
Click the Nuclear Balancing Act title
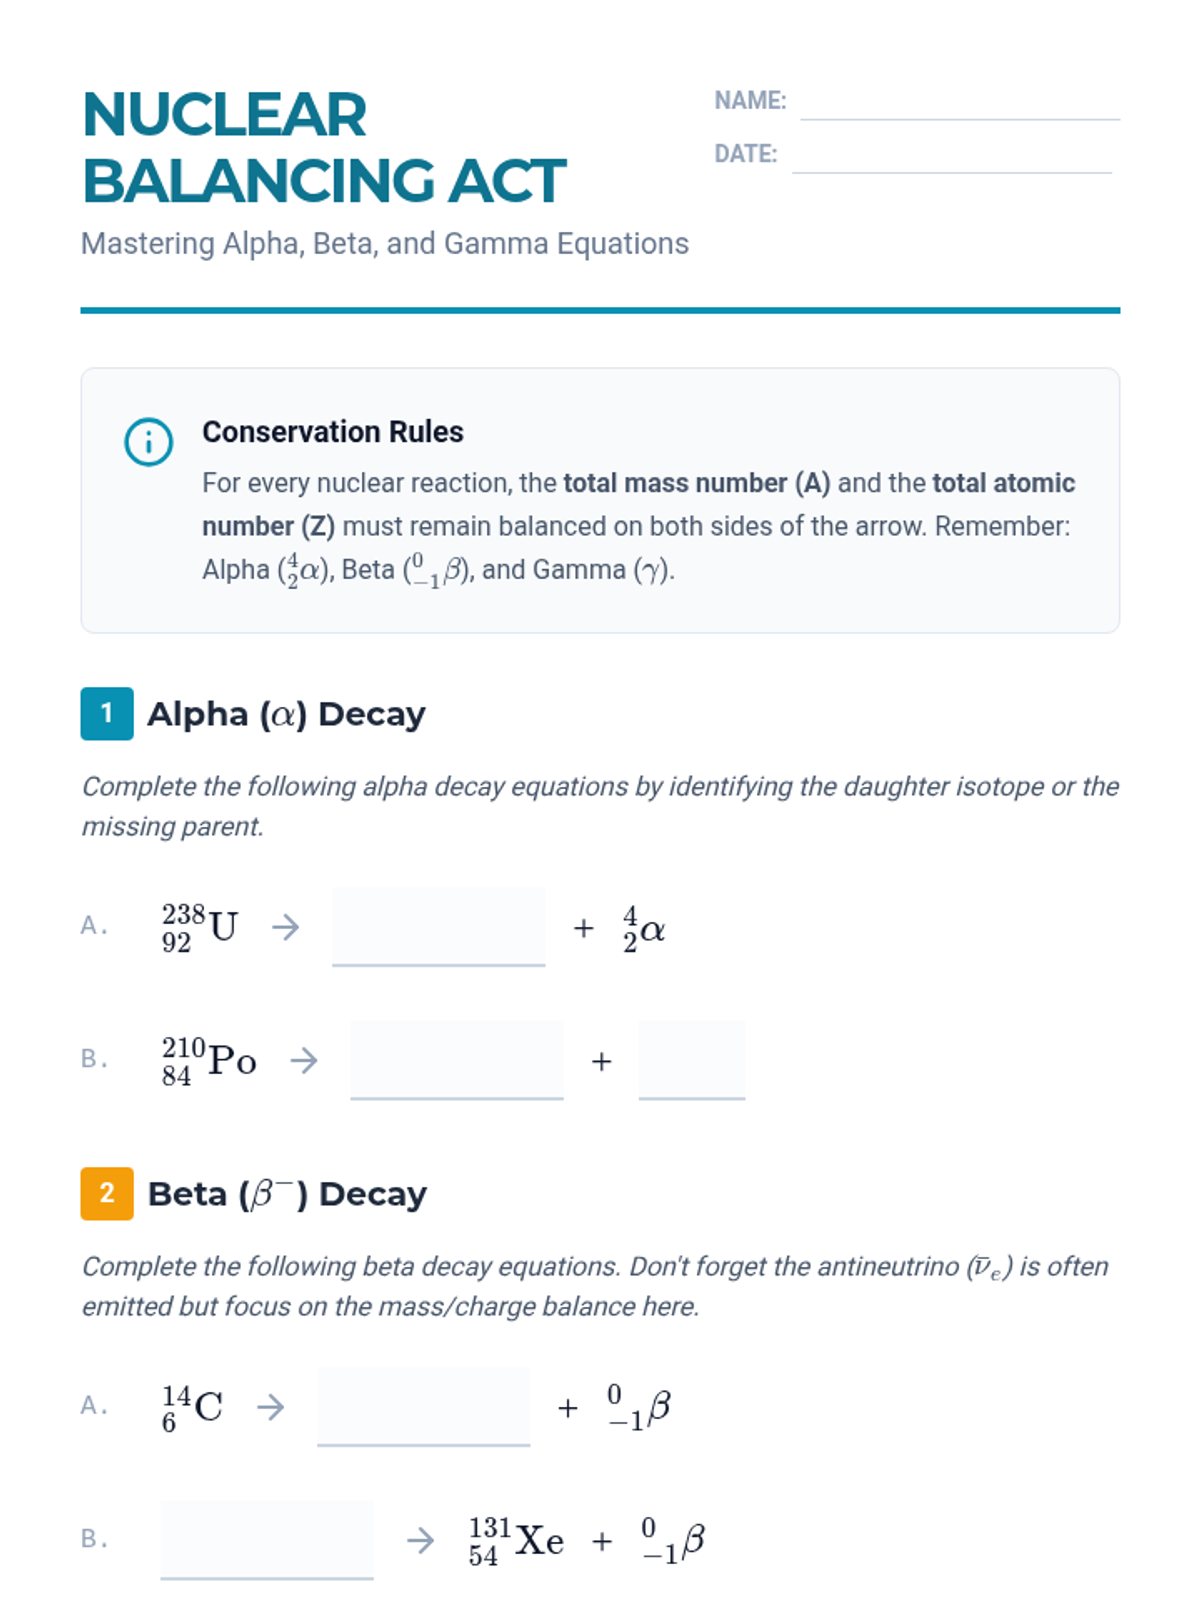[324, 147]
